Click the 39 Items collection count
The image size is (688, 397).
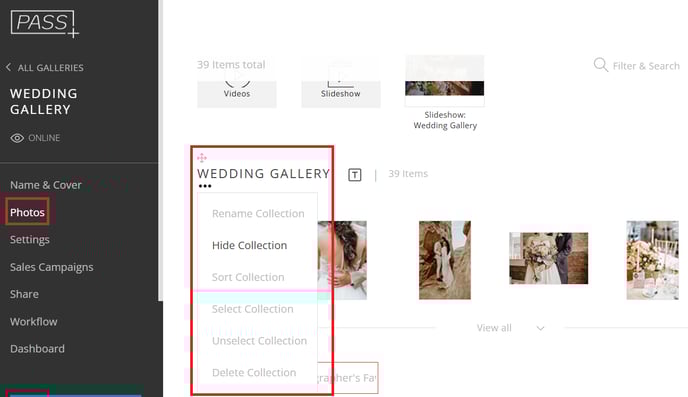[408, 174]
